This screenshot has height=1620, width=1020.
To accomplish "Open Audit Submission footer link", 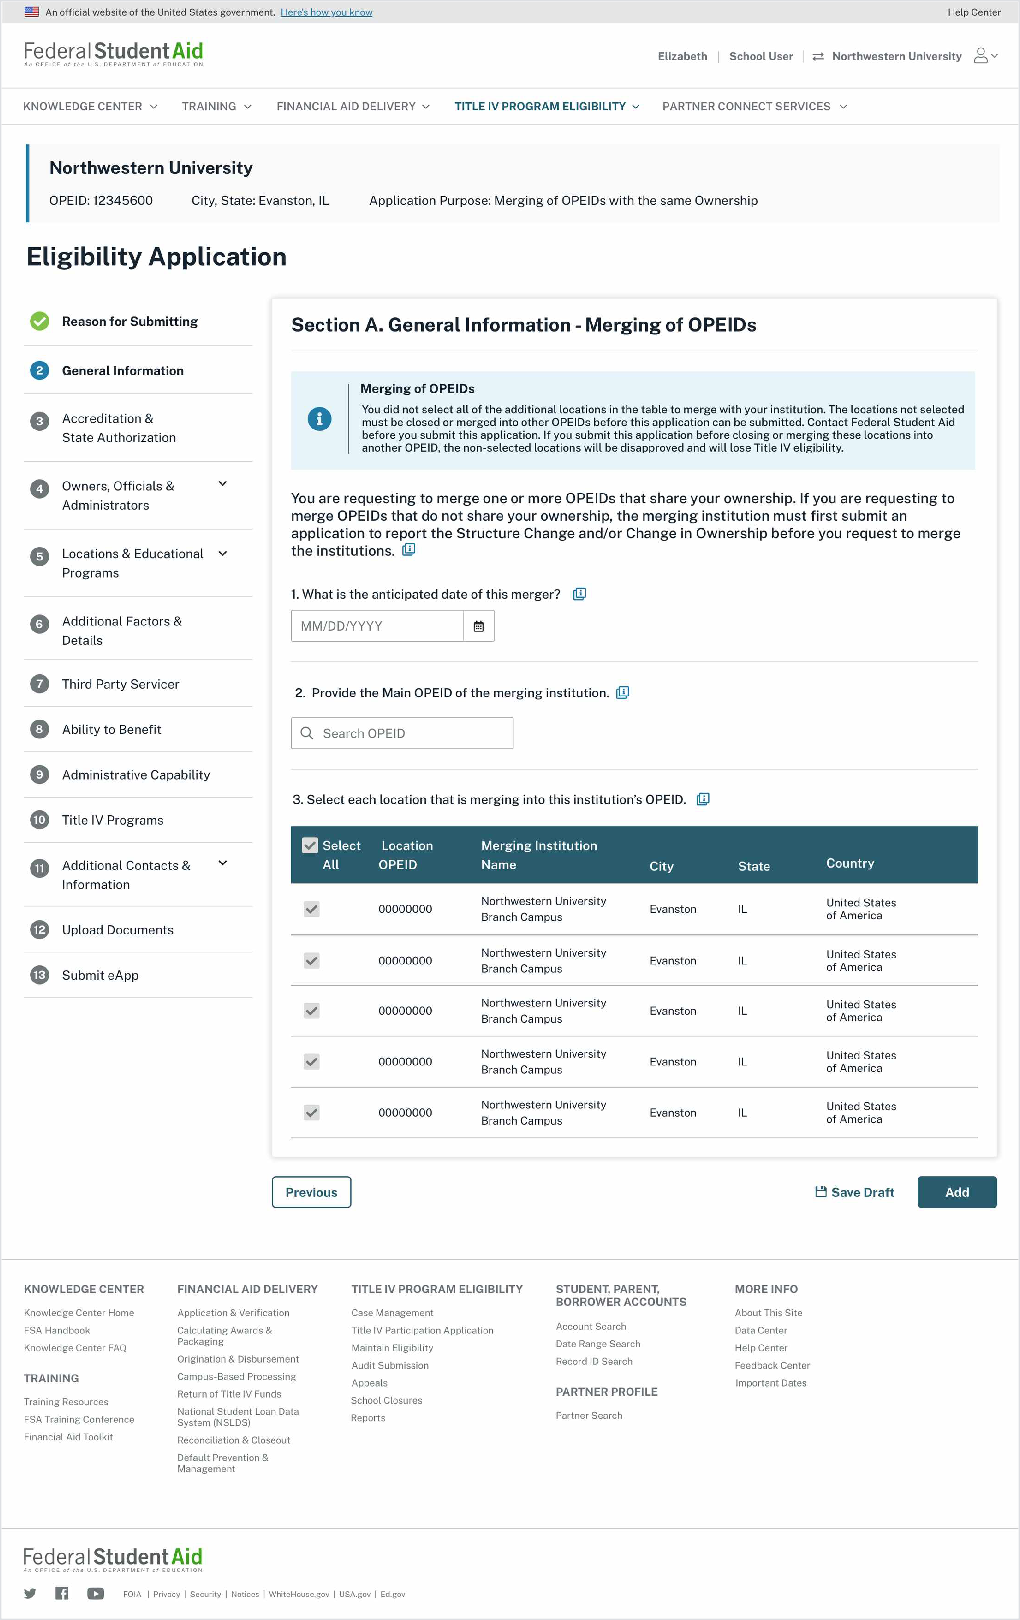I will (390, 1366).
